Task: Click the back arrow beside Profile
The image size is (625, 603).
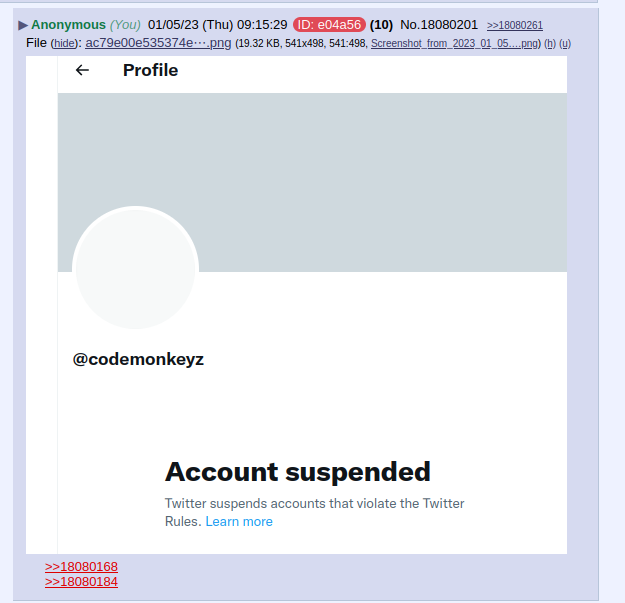Action: point(82,70)
